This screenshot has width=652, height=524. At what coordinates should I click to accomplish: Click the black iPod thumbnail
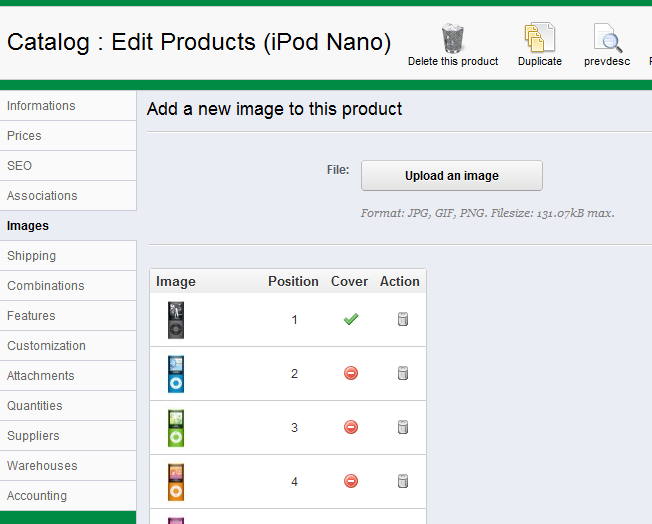(176, 320)
